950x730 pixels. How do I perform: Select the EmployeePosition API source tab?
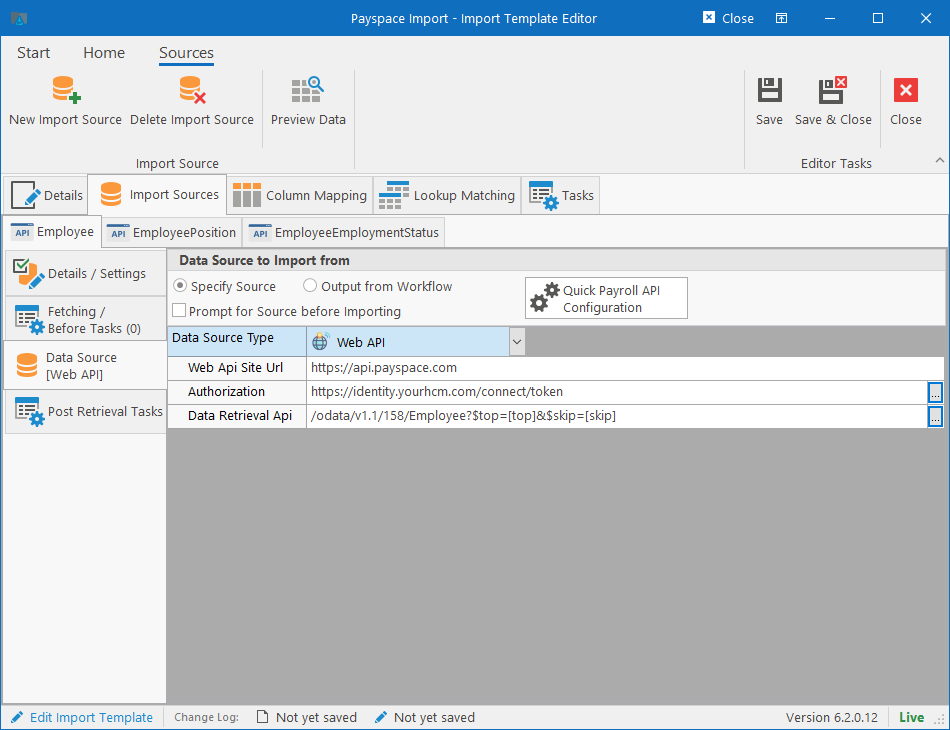[x=171, y=233]
